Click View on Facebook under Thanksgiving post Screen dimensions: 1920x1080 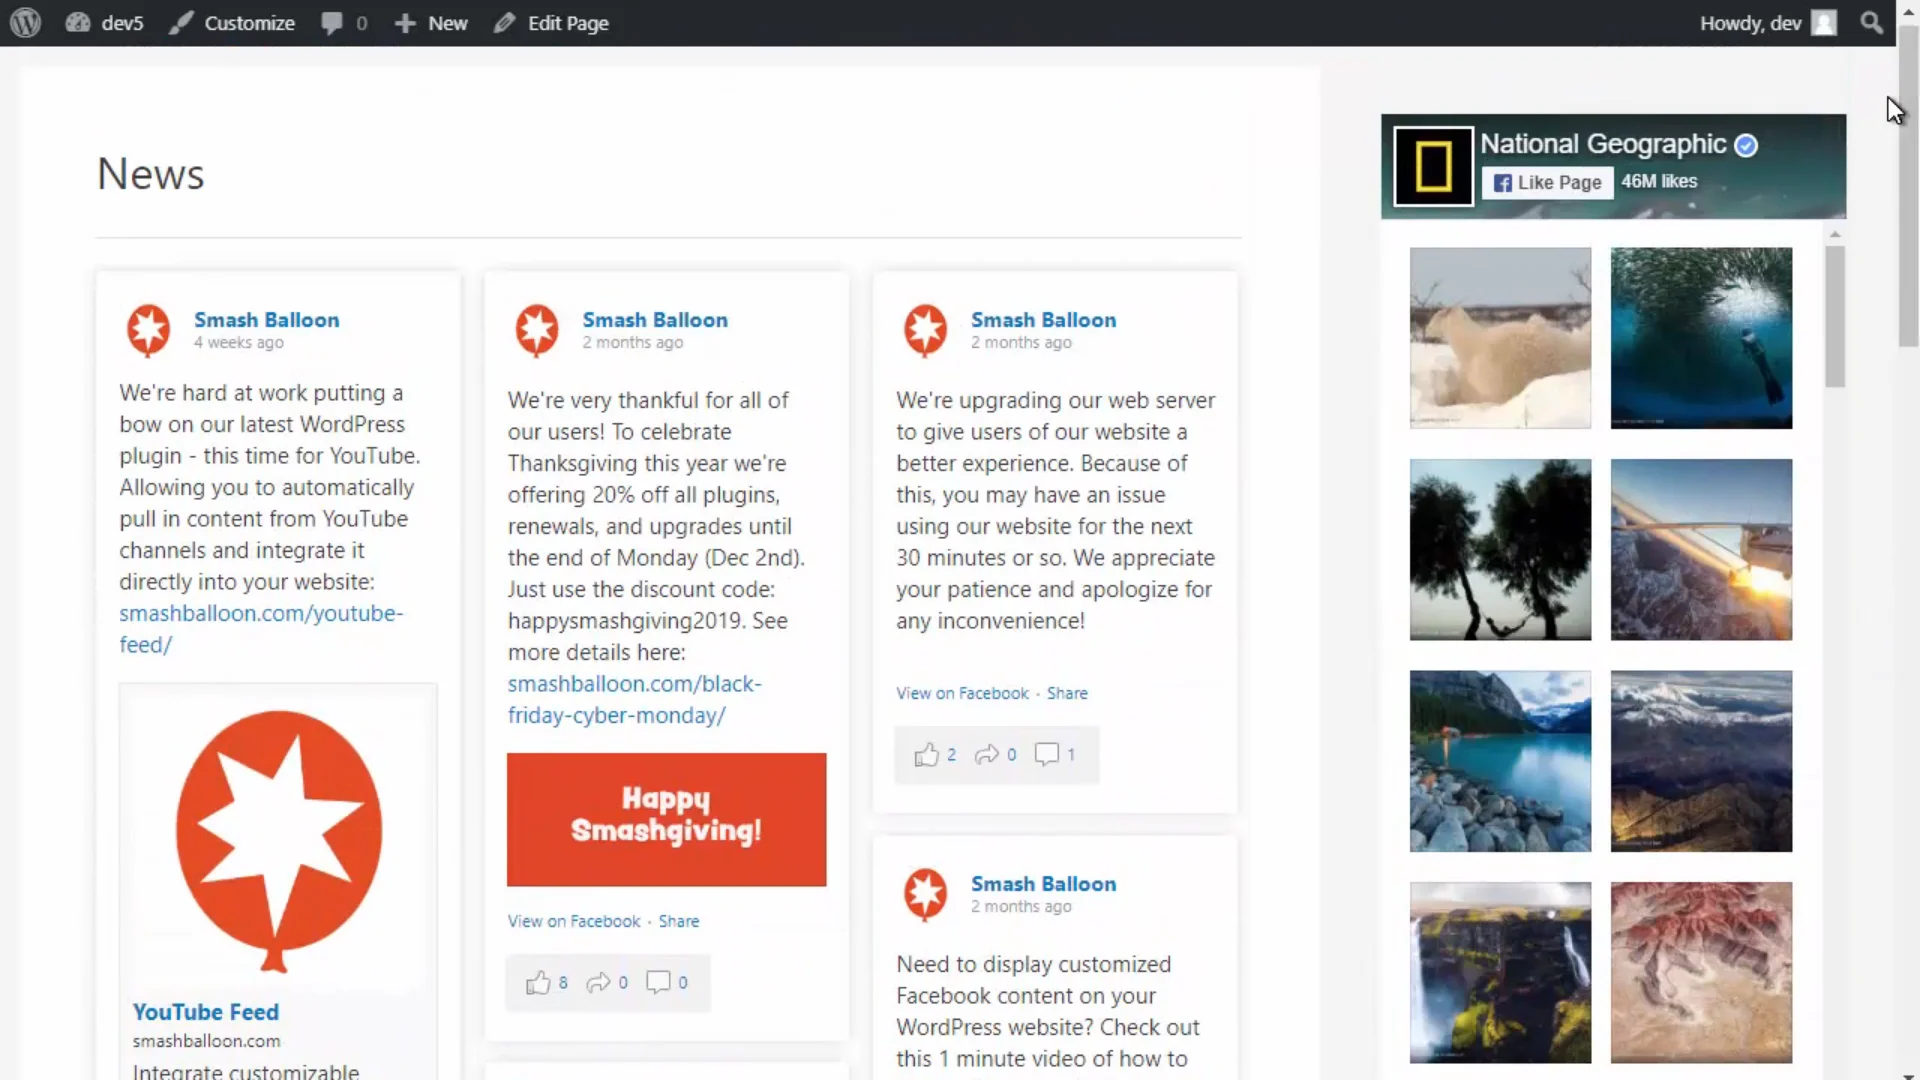(573, 921)
